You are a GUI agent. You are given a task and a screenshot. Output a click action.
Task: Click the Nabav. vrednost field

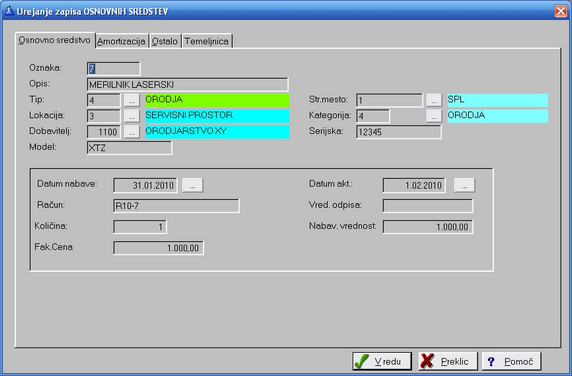(x=428, y=227)
